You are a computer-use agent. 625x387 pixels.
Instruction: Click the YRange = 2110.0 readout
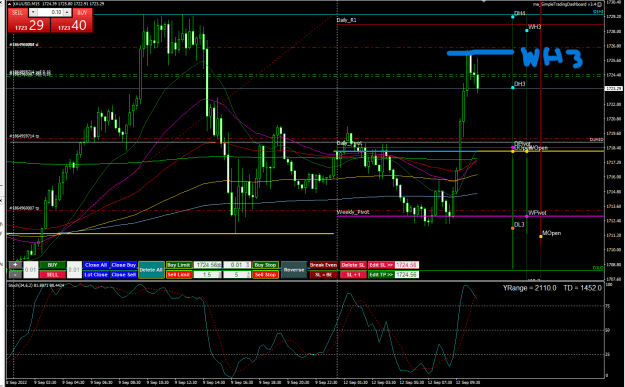(529, 288)
